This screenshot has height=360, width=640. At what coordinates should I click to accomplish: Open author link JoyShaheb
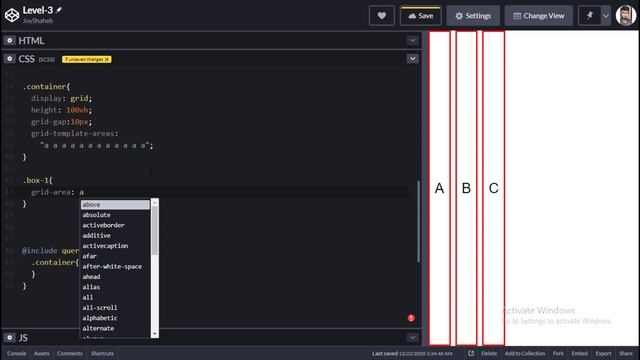click(x=38, y=21)
